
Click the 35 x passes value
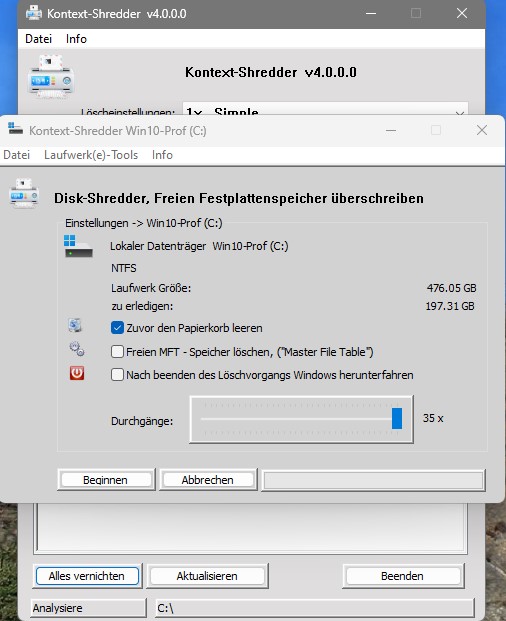point(433,418)
